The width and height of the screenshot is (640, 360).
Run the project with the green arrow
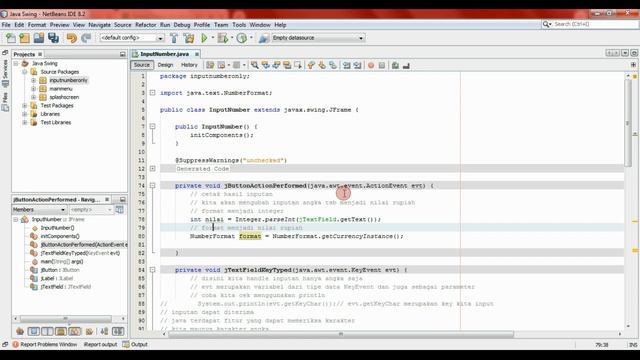tap(204, 38)
